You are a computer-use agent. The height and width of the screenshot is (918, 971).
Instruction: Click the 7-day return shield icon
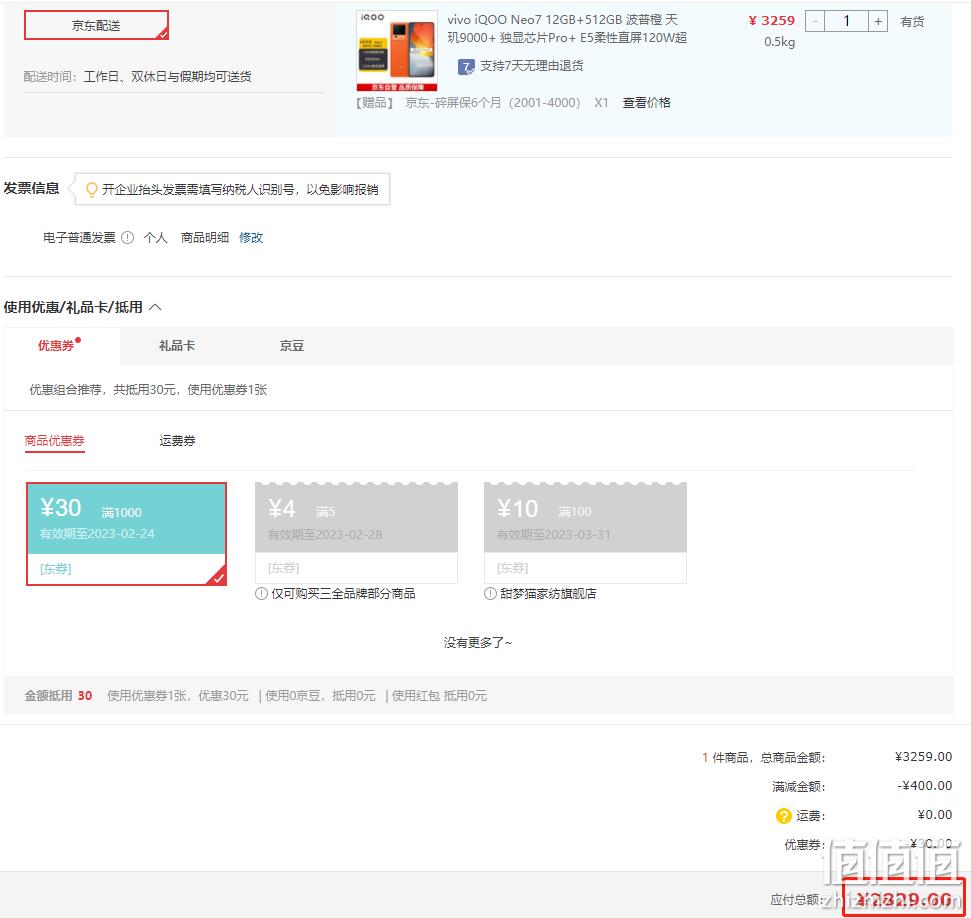[x=466, y=66]
